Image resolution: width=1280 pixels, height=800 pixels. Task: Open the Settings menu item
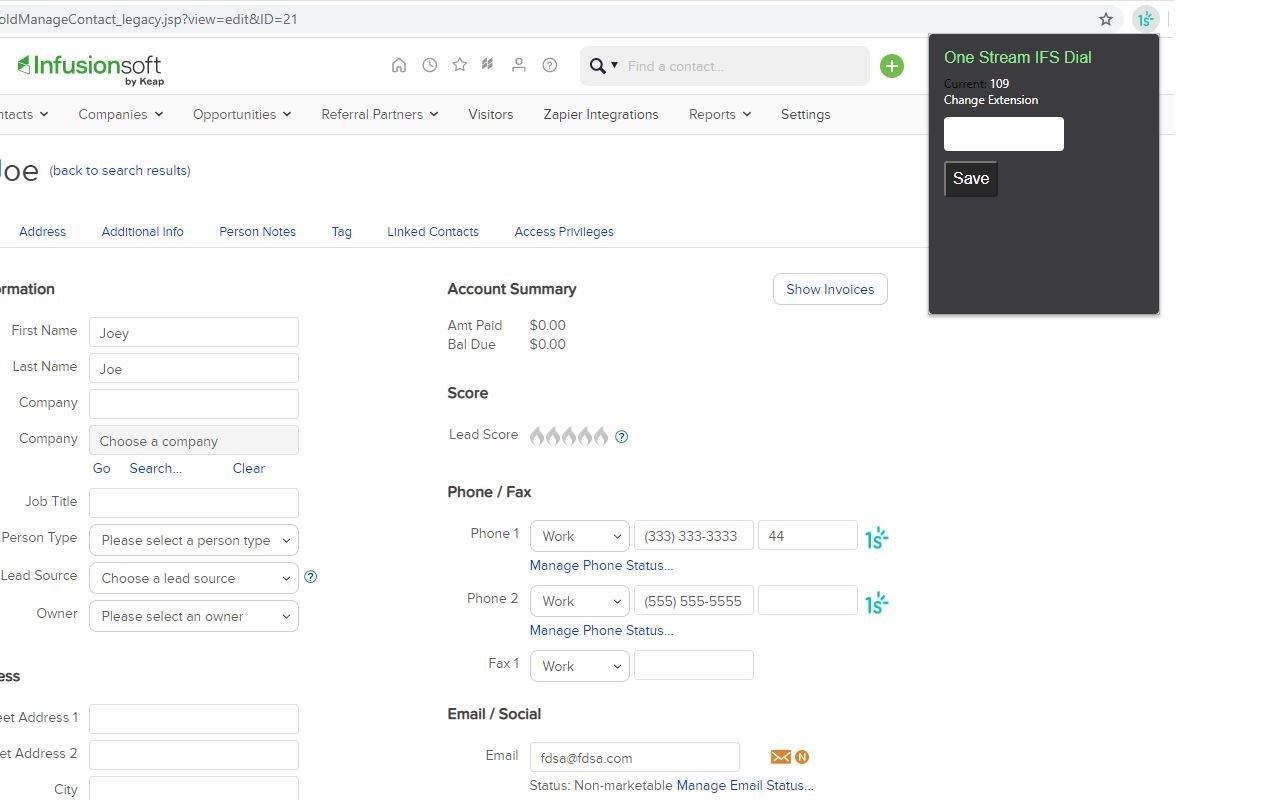tap(806, 114)
